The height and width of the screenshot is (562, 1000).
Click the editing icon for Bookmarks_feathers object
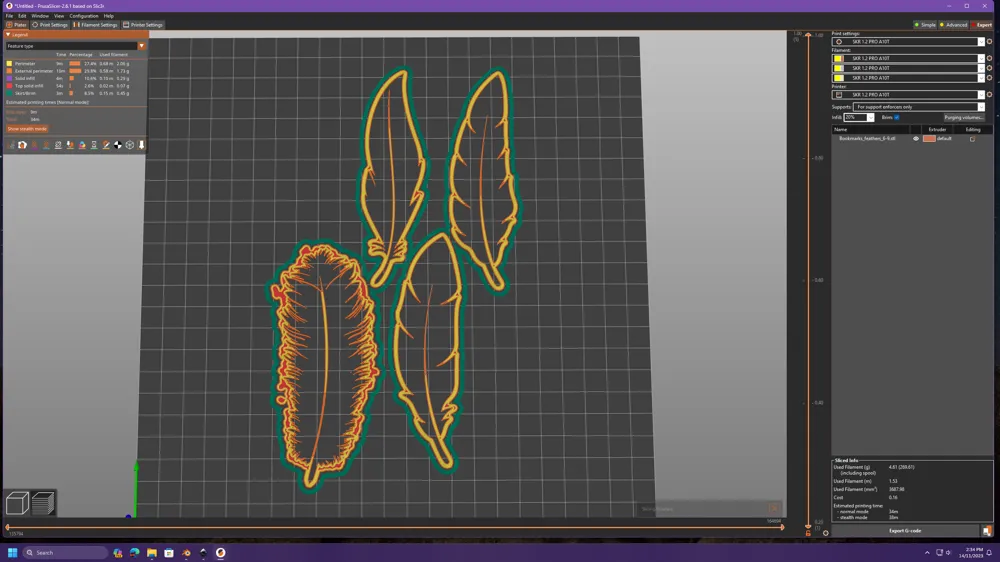tap(972, 138)
